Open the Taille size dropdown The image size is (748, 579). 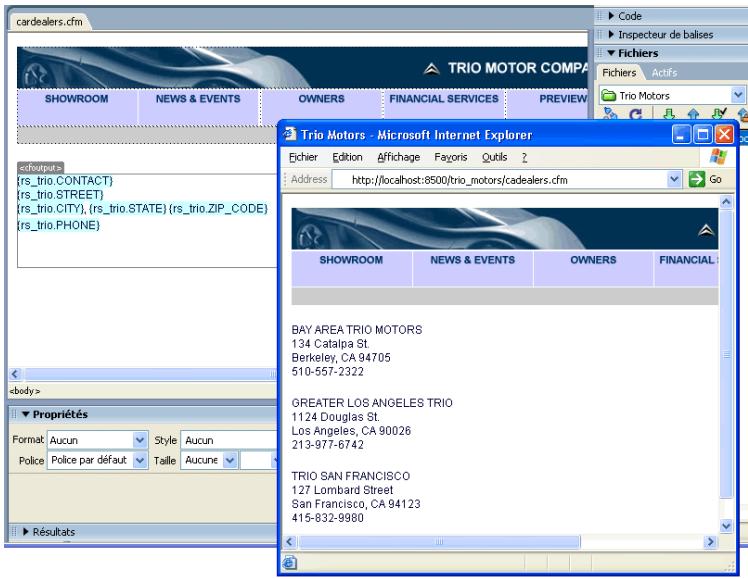point(230,460)
